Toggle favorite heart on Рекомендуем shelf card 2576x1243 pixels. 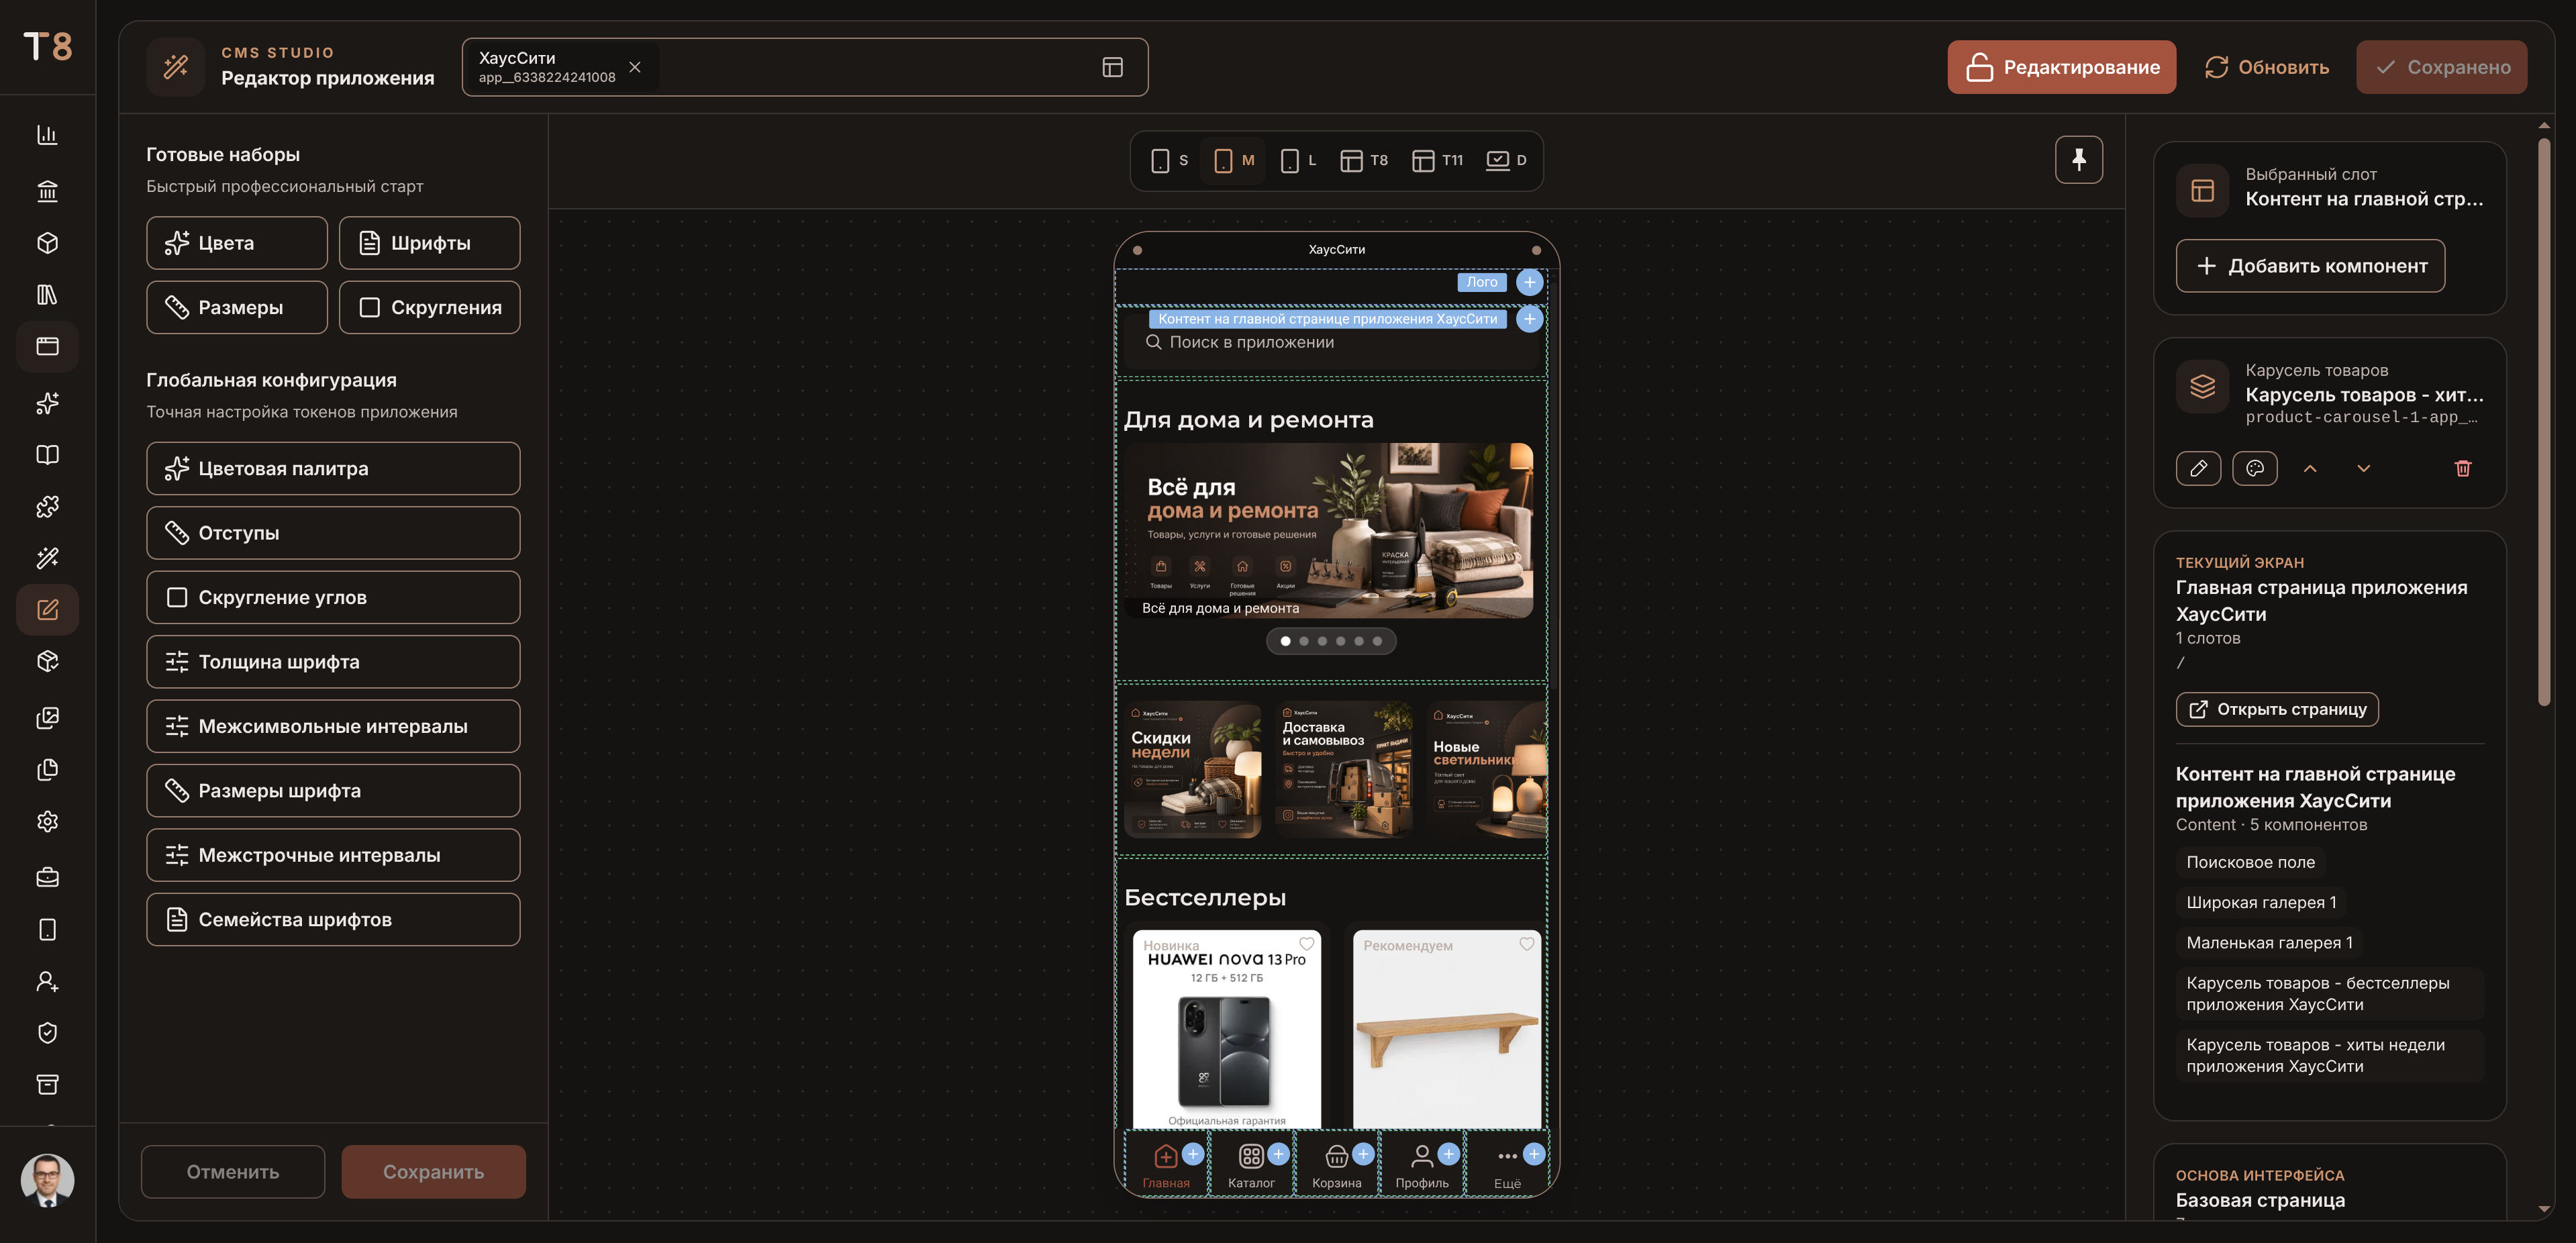(x=1526, y=944)
